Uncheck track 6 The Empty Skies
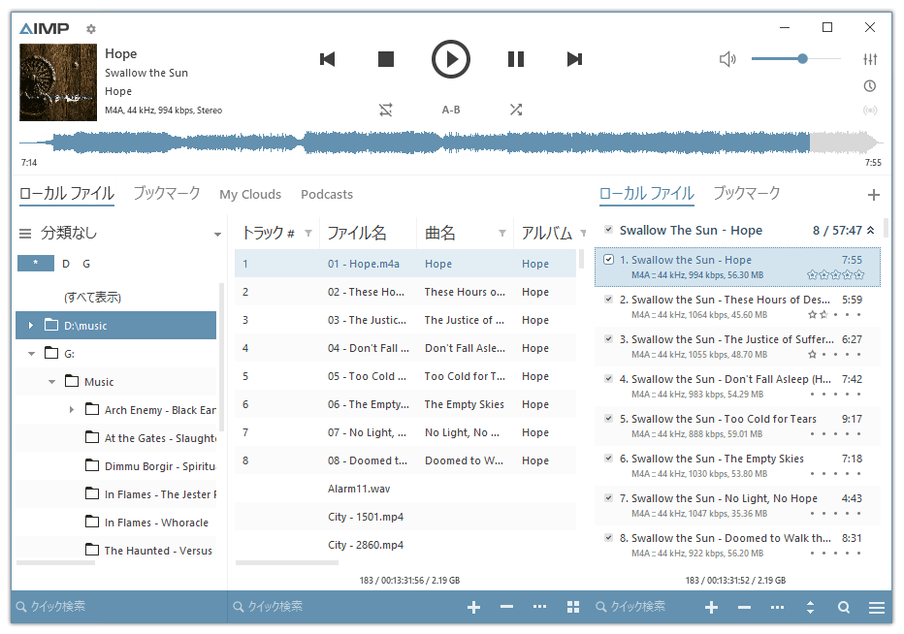The width and height of the screenshot is (904, 634). tap(608, 458)
